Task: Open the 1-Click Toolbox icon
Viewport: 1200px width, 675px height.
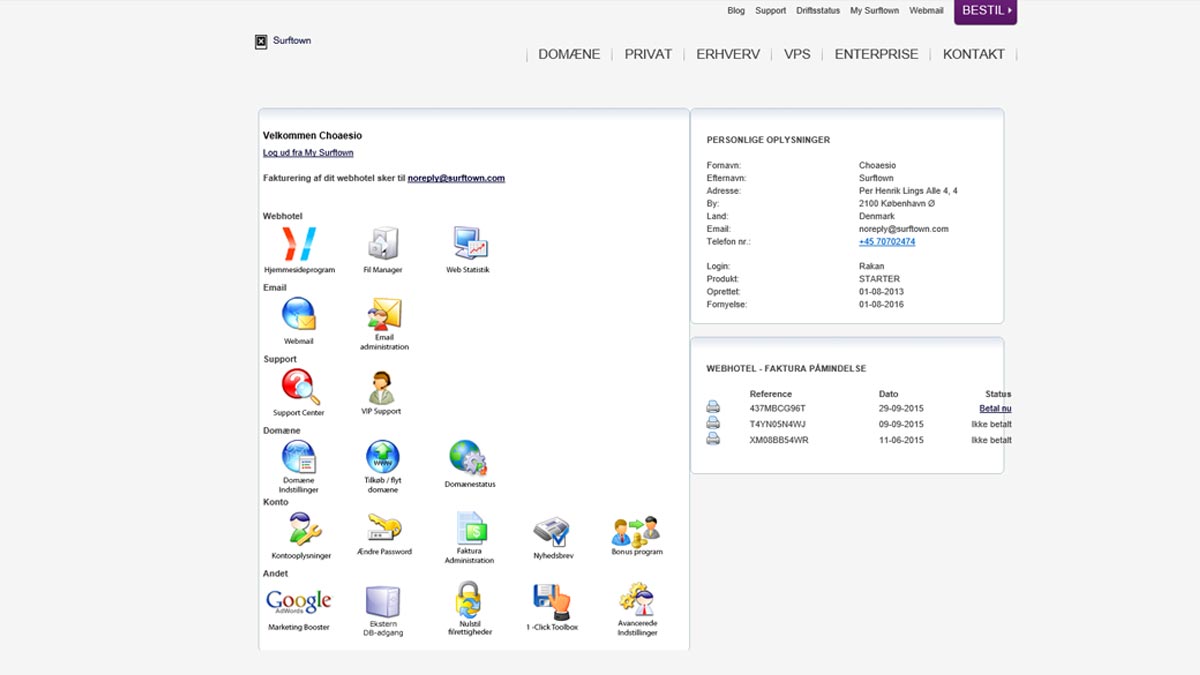Action: (551, 601)
